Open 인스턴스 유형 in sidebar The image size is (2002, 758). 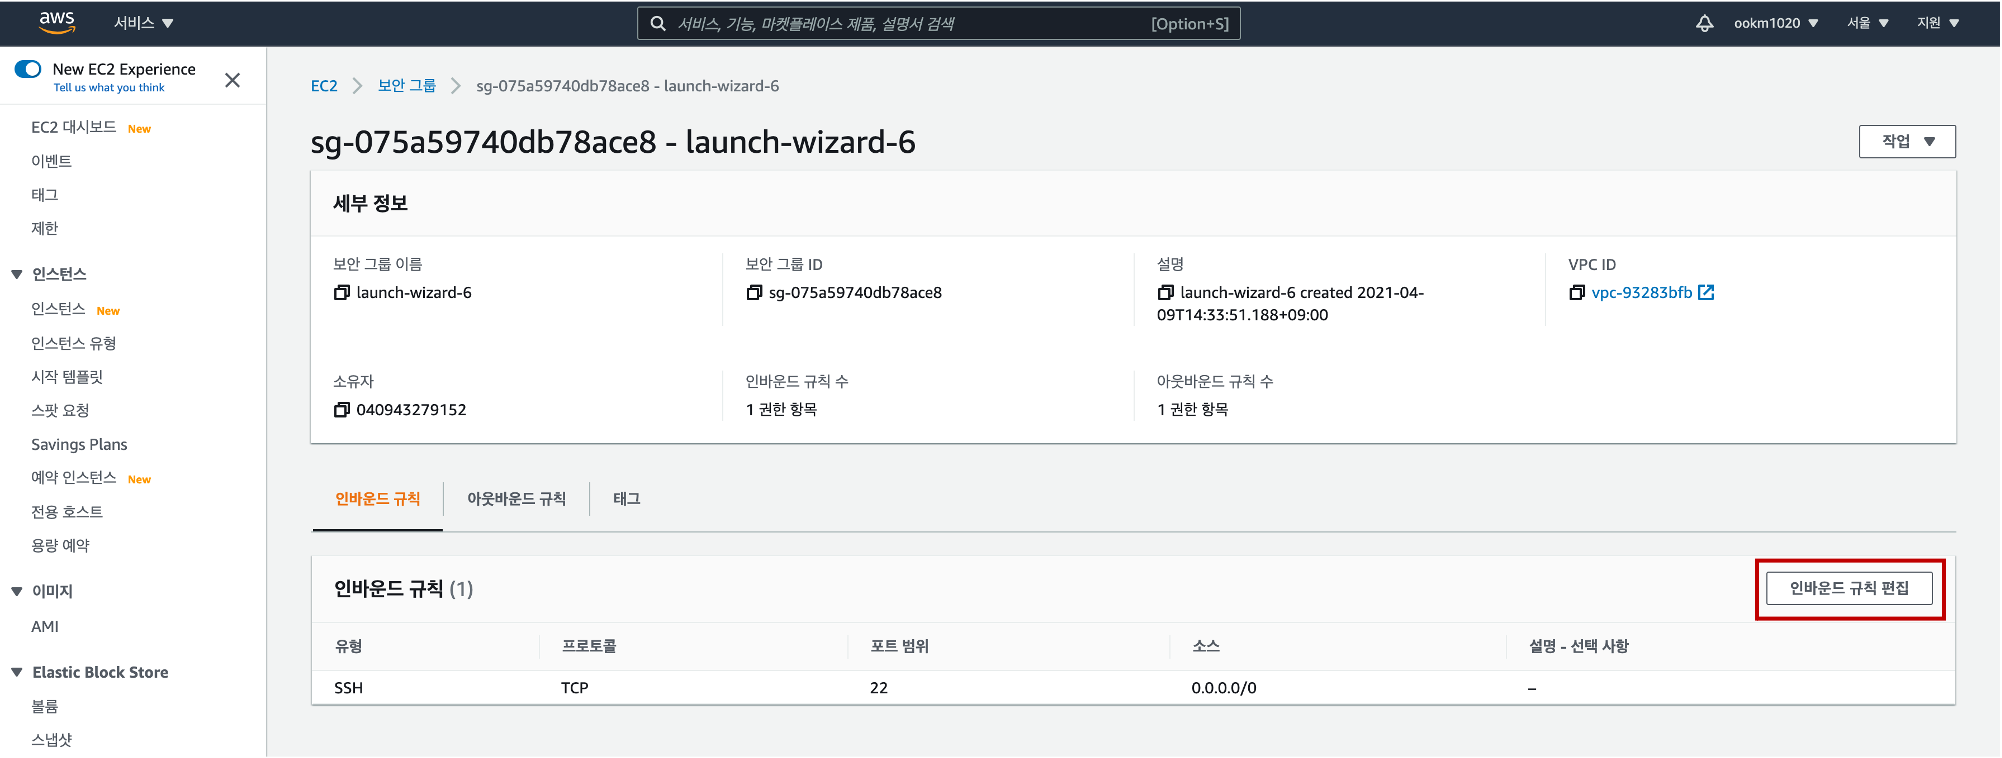[74, 343]
